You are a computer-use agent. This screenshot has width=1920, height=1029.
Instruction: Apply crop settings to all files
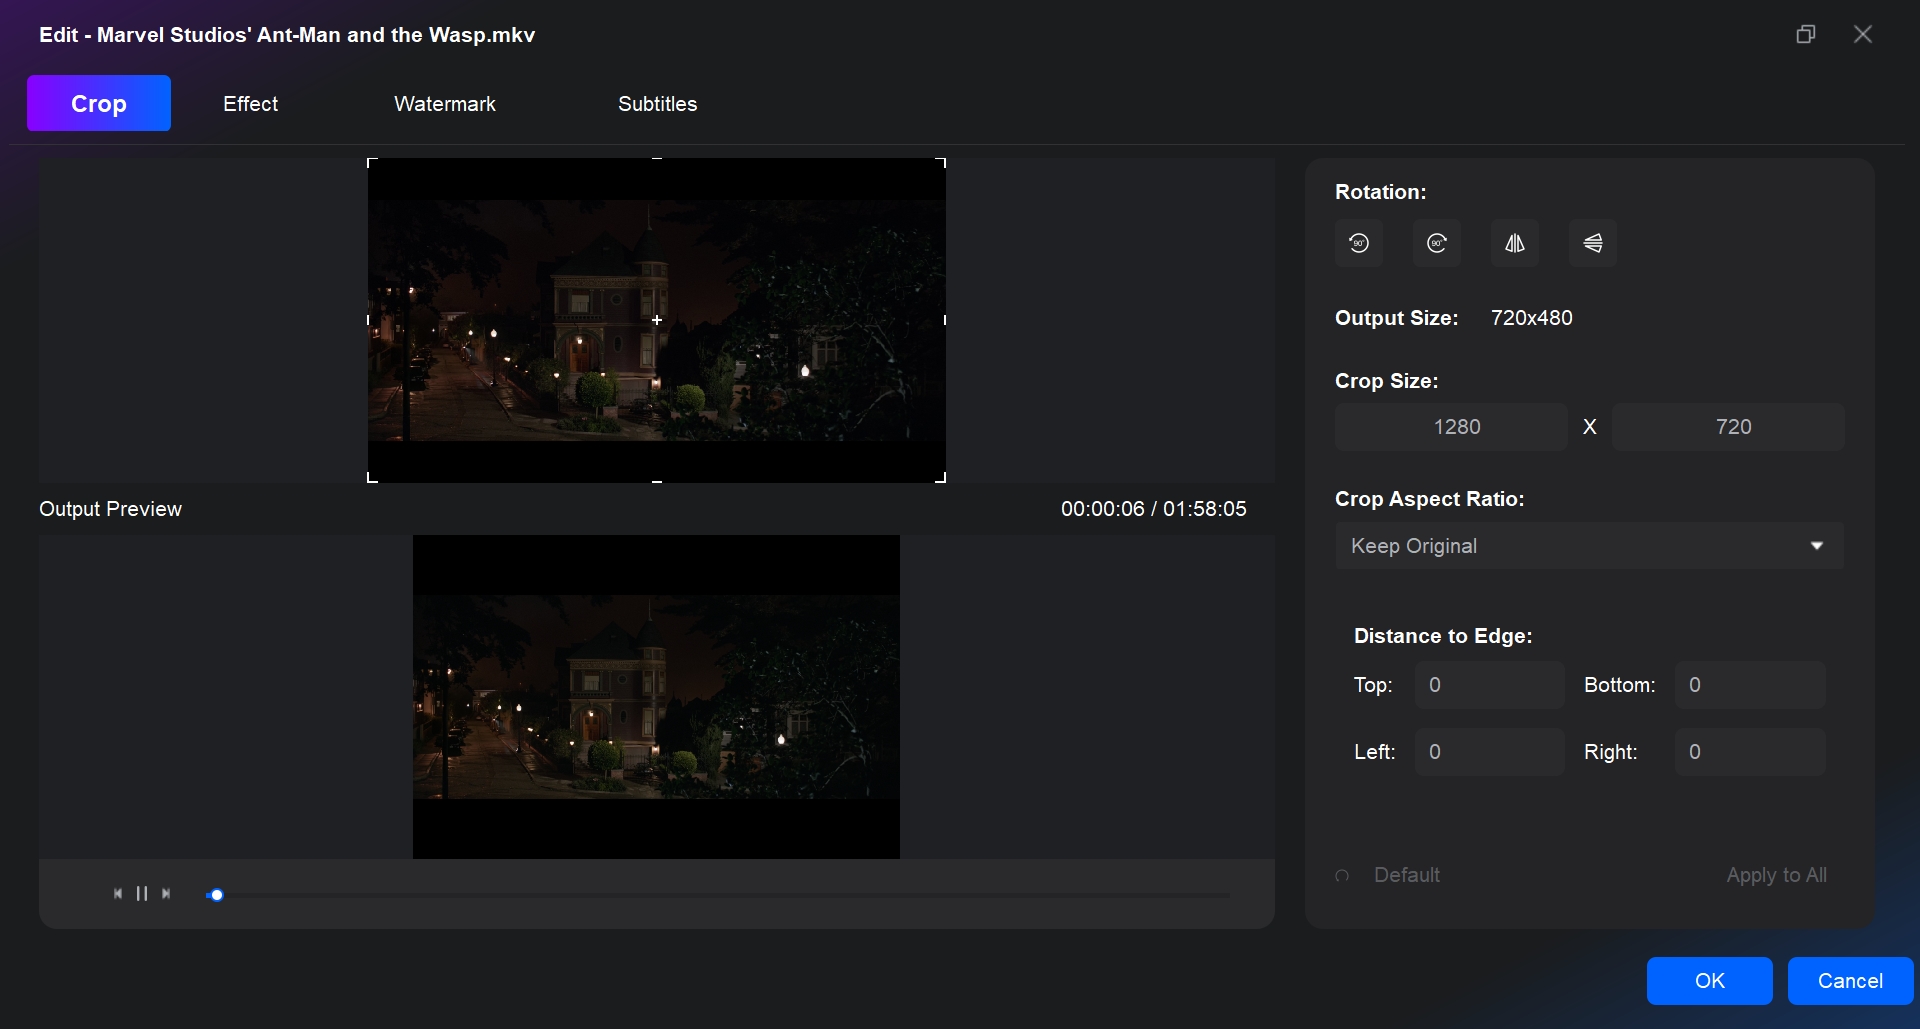coord(1777,874)
